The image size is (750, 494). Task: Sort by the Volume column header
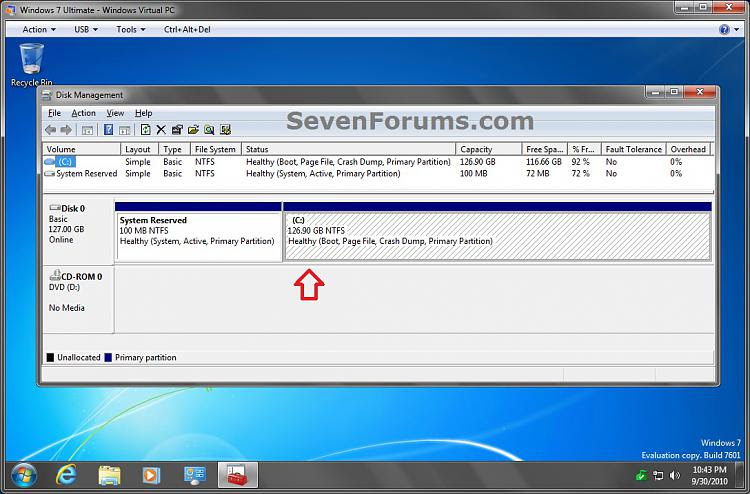[x=81, y=149]
